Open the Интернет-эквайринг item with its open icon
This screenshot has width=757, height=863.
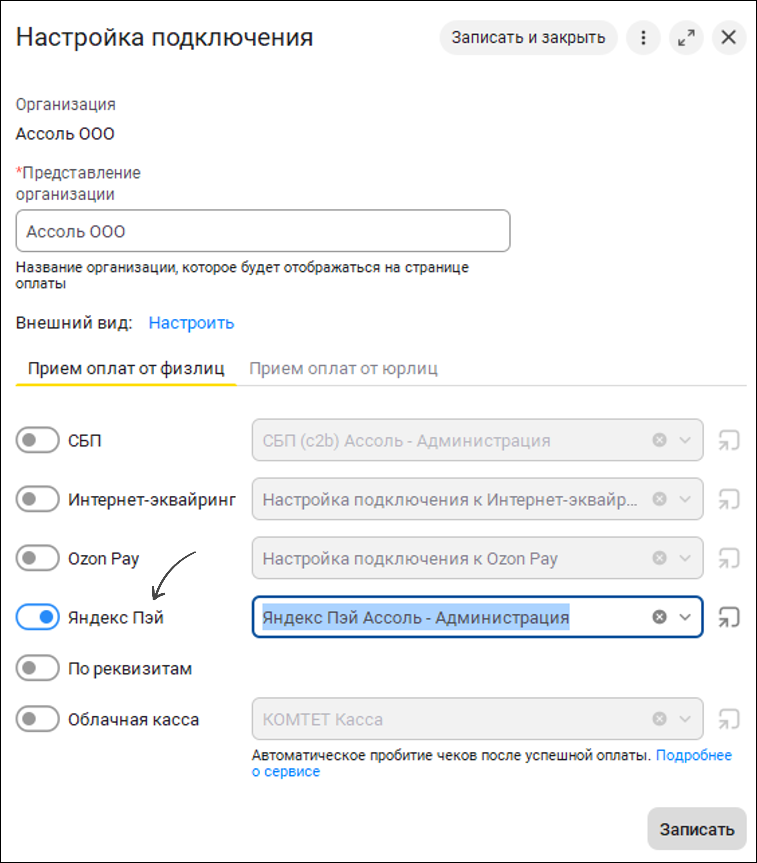729,499
